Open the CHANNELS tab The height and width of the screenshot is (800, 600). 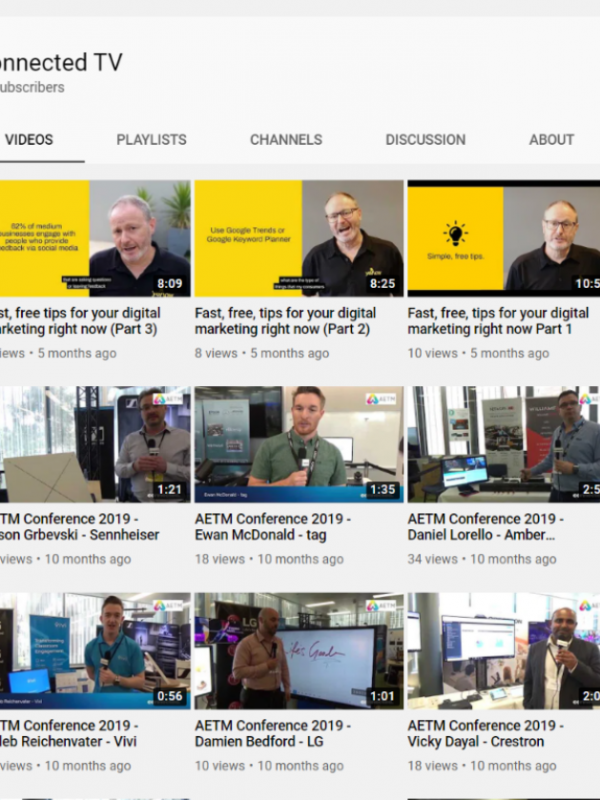pos(286,140)
